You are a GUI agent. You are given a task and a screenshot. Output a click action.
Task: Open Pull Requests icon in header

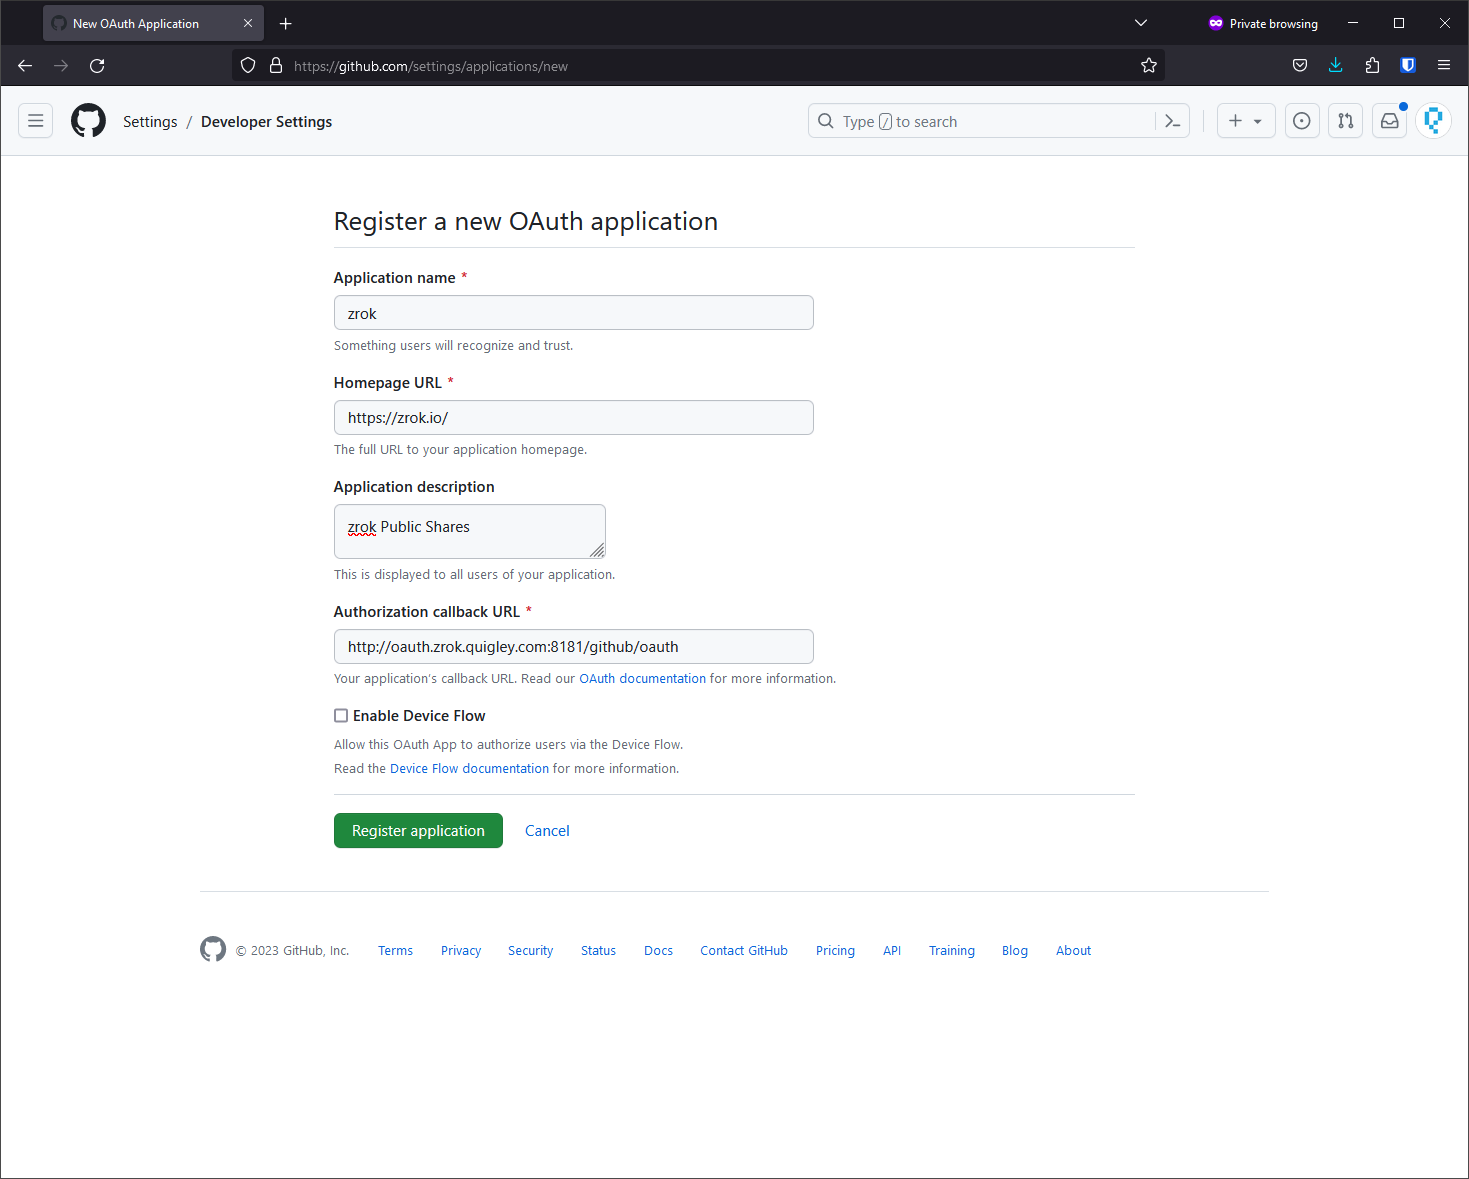pyautogui.click(x=1345, y=121)
